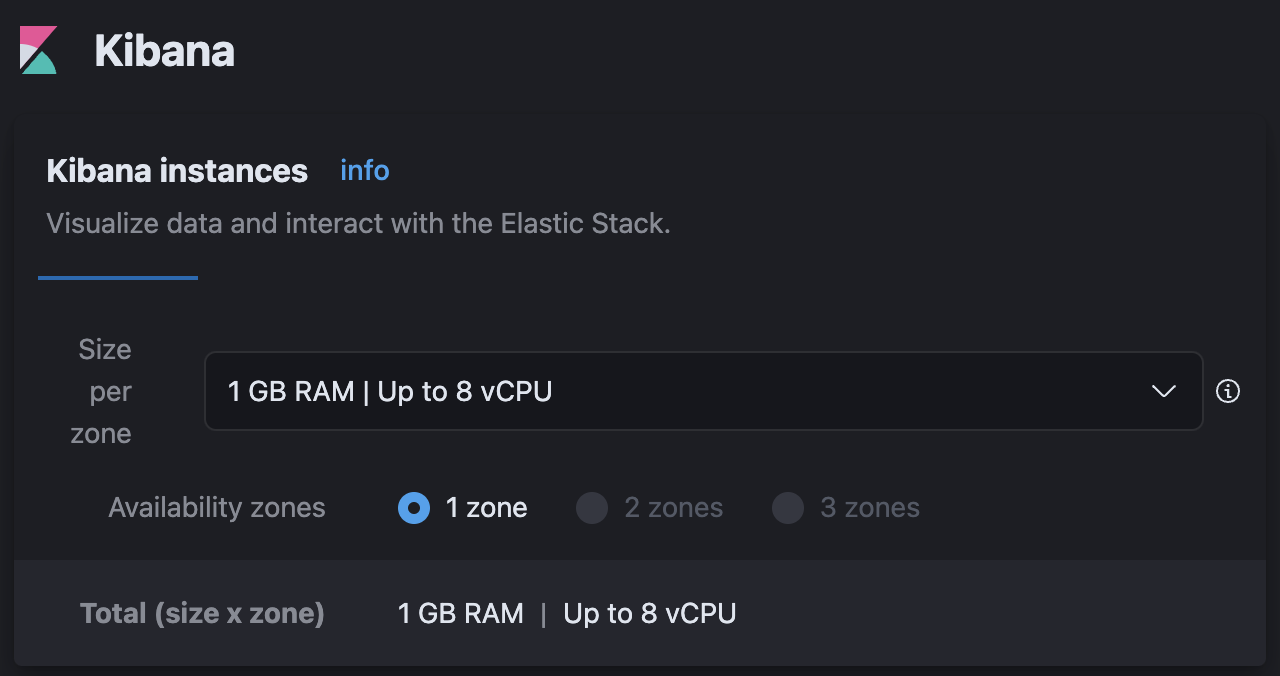
Task: Click the Kibana title text
Action: (x=165, y=51)
